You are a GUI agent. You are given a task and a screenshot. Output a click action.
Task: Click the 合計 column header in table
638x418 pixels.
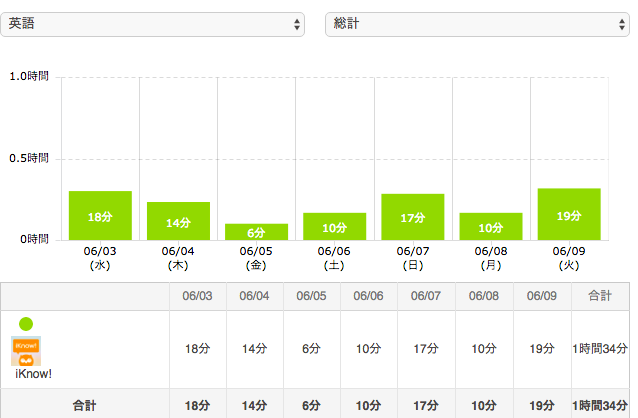pos(600,297)
